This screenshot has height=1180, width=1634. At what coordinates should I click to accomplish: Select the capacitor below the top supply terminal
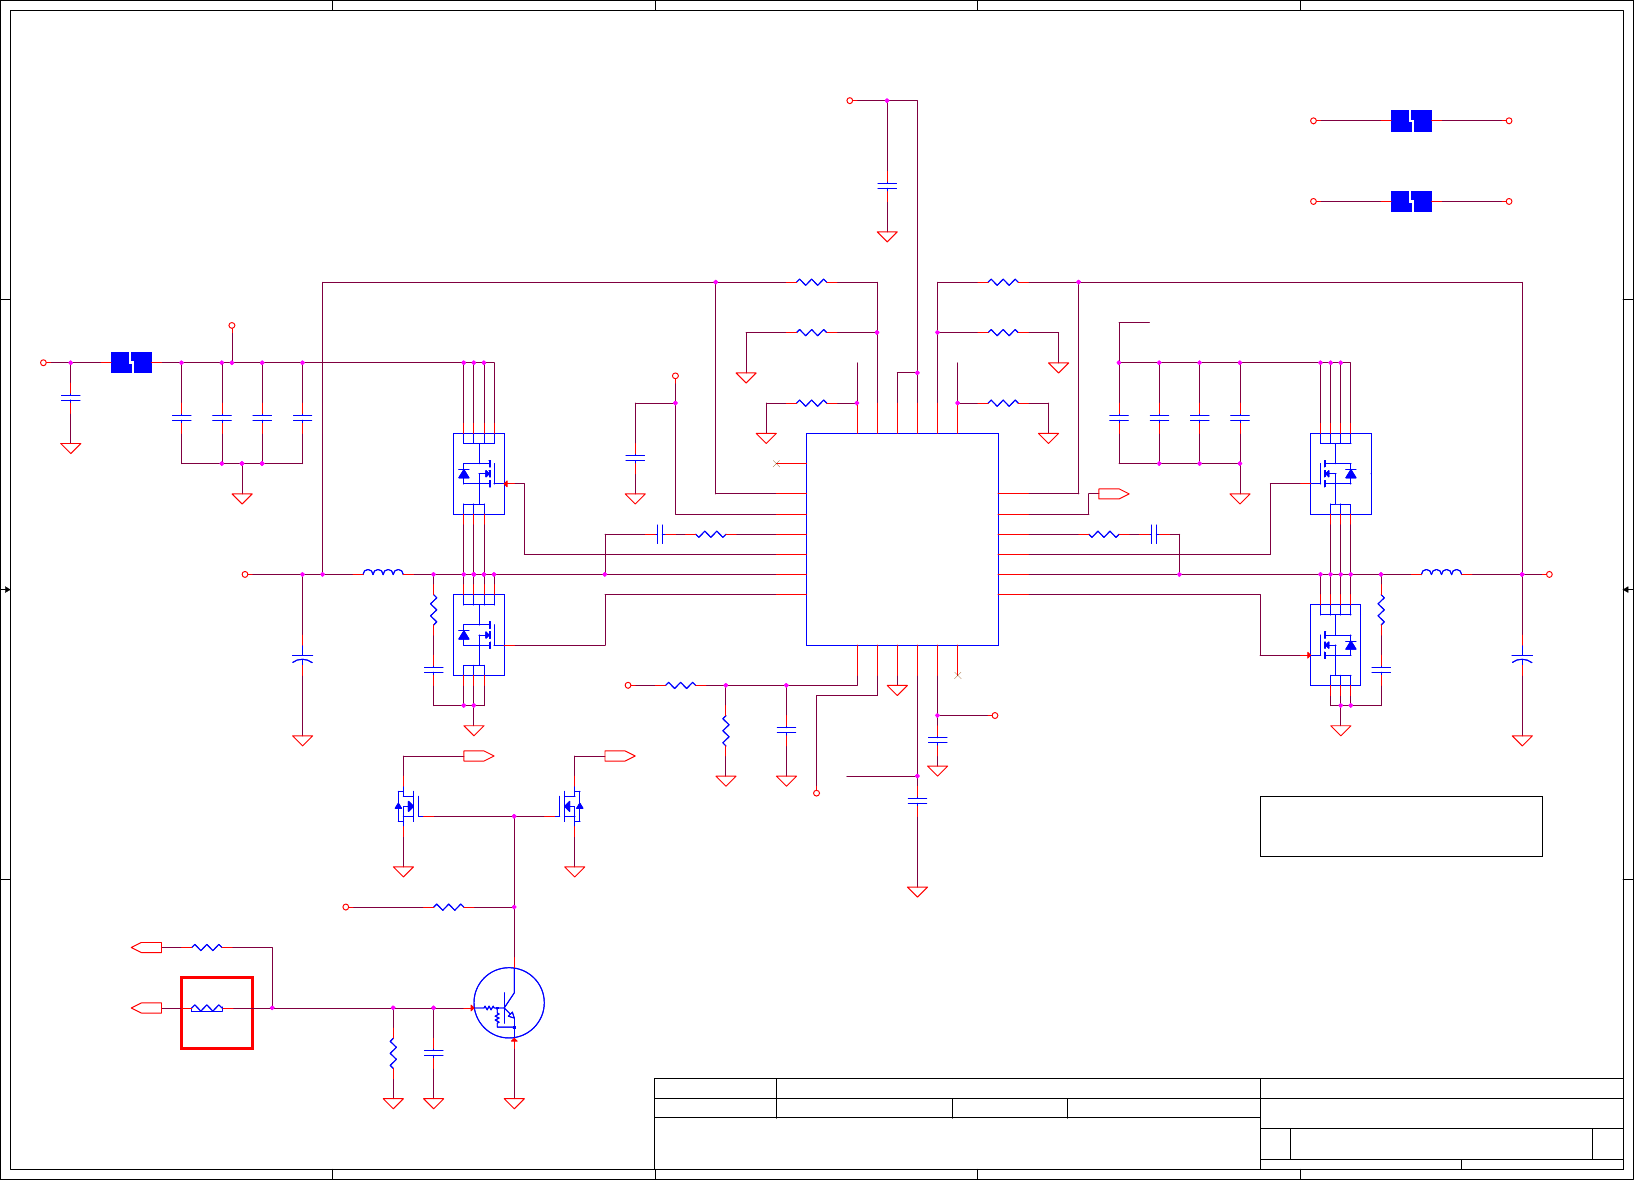point(887,186)
